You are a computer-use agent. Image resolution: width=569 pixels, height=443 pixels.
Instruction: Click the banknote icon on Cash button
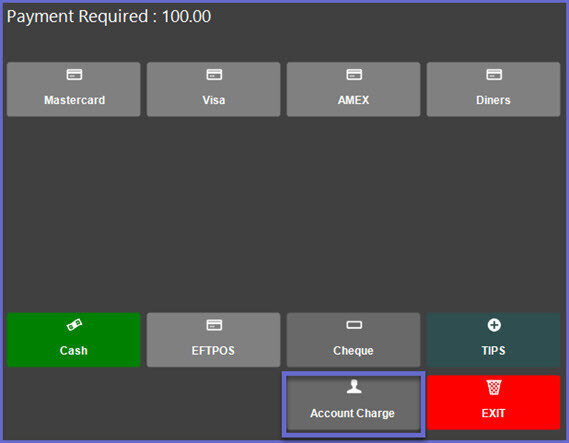(74, 325)
